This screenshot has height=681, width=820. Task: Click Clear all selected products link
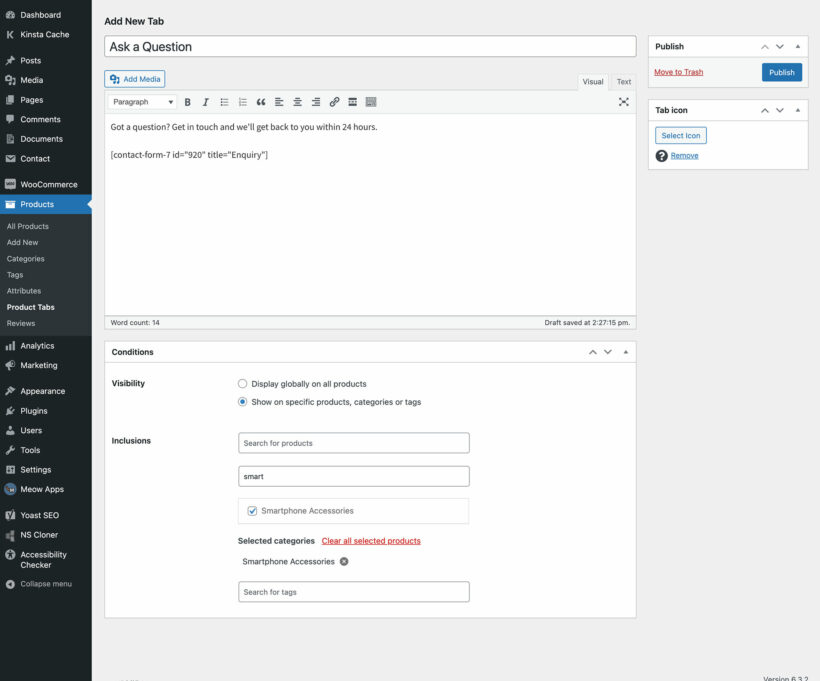pos(370,539)
